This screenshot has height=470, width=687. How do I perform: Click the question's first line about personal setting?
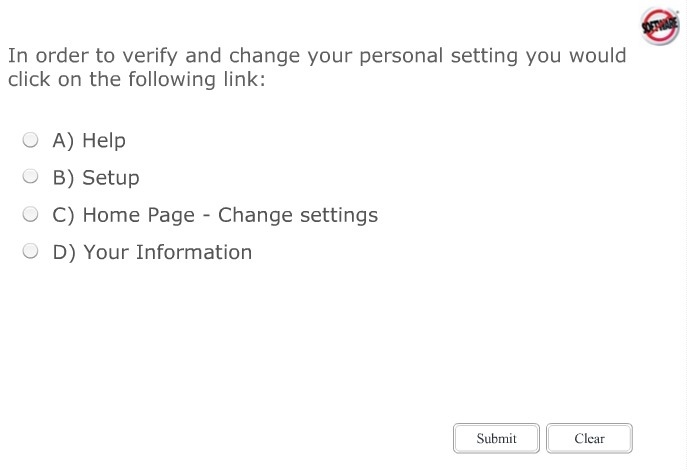(317, 56)
